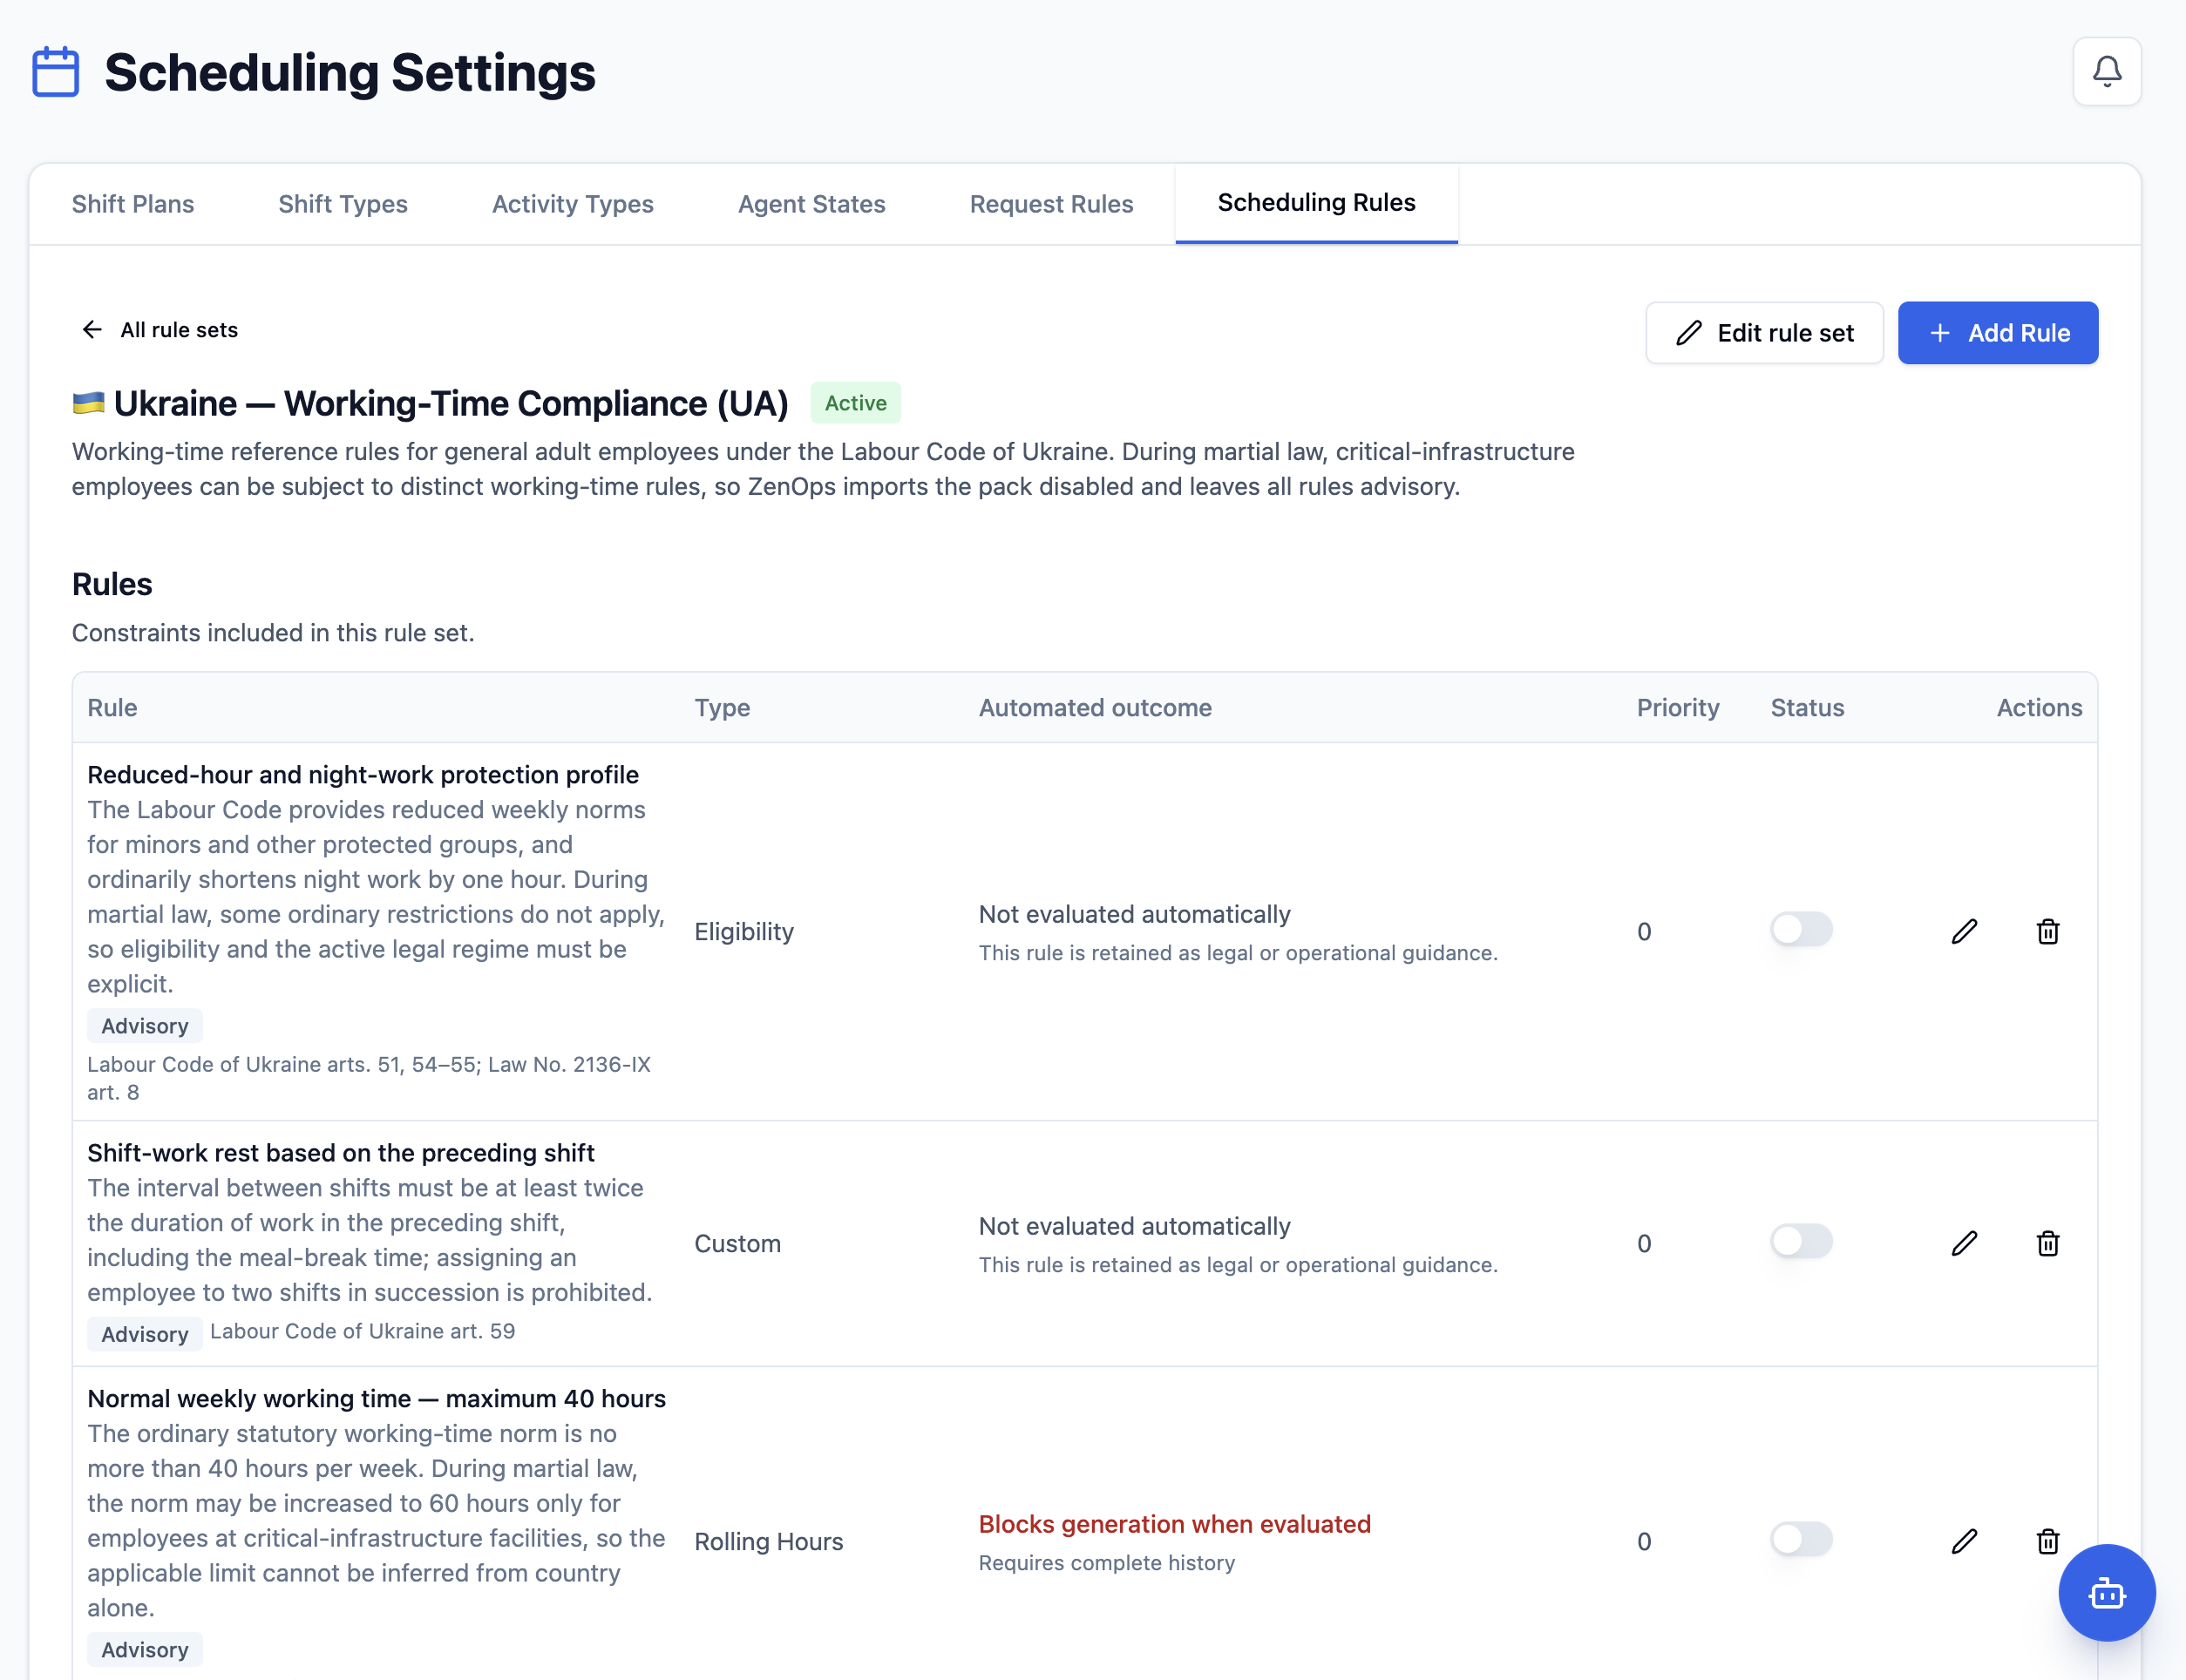Click the Custom type cell

click(x=737, y=1244)
